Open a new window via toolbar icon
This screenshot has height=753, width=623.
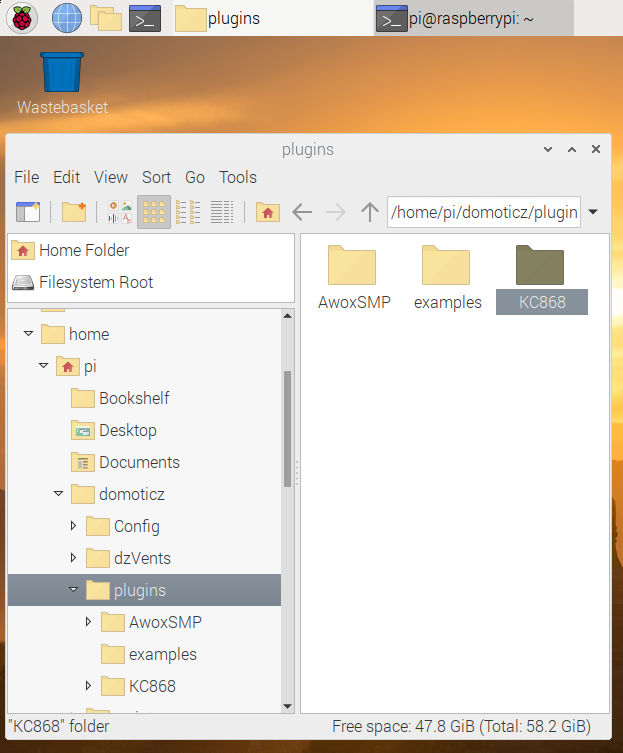[x=27, y=211]
